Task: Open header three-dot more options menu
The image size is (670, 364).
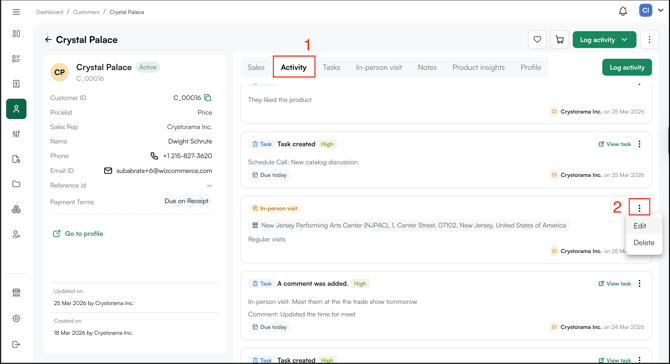Action: pyautogui.click(x=649, y=40)
